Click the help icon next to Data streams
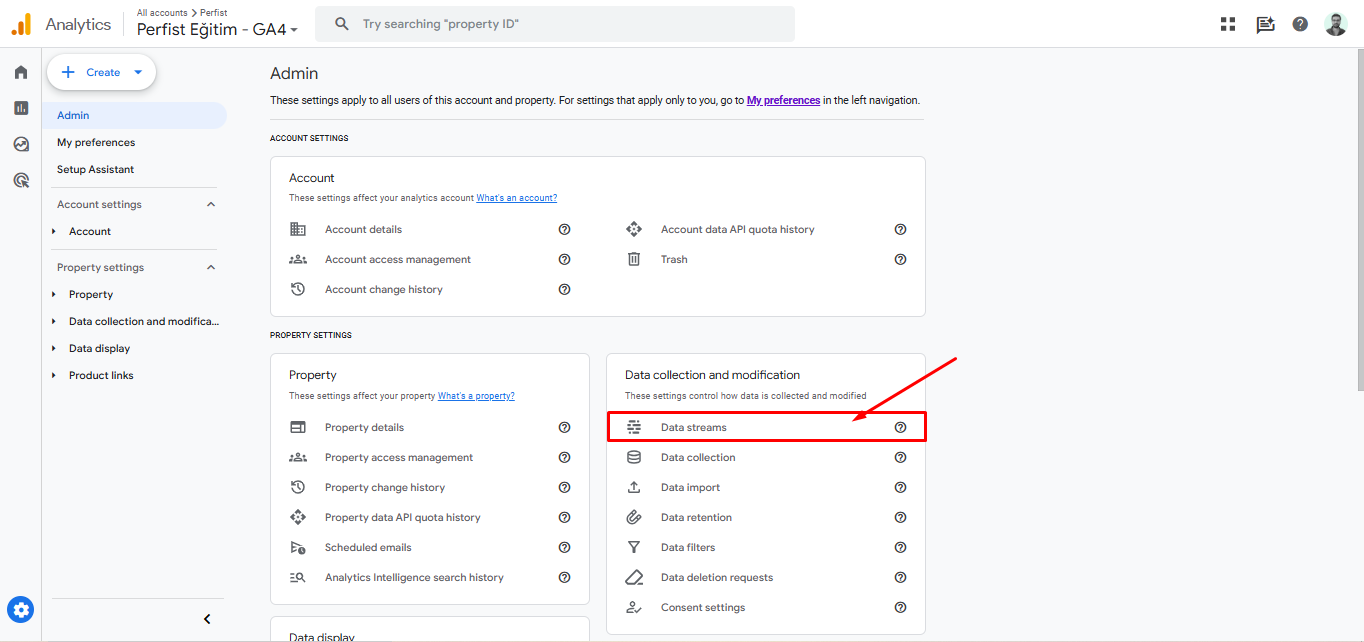1364x642 pixels. [x=900, y=427]
